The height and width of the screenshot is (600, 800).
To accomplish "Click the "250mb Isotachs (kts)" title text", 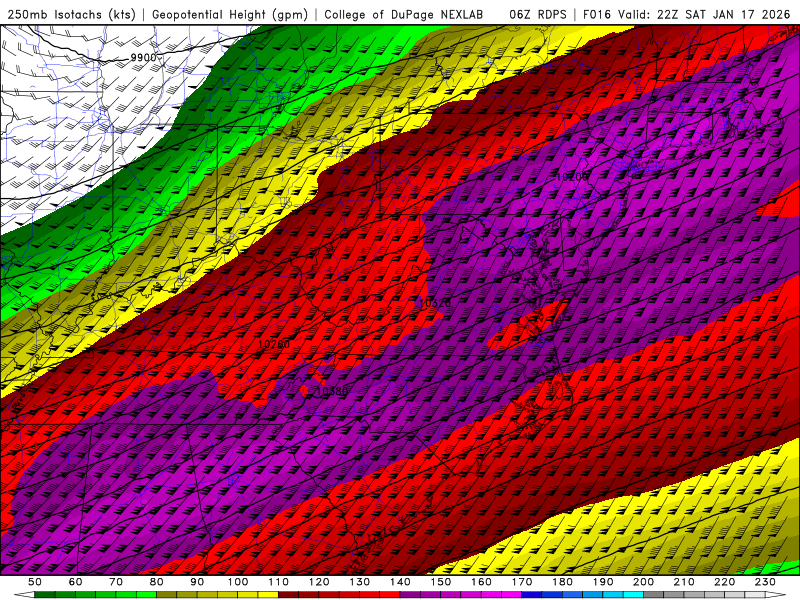I will click(x=72, y=14).
